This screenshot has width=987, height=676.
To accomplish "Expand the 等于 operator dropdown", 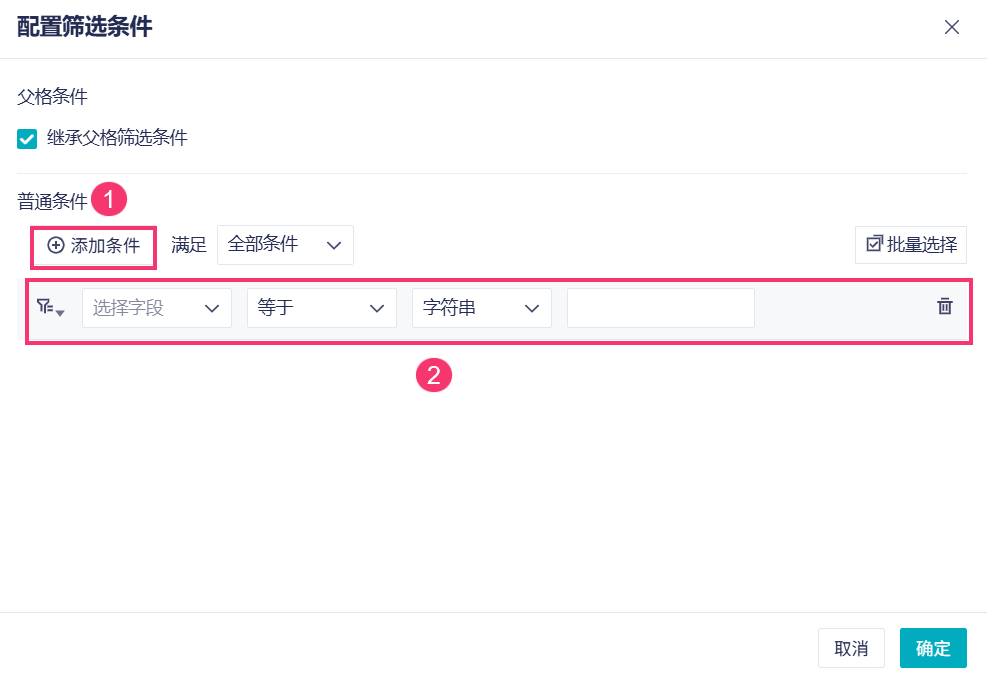I will (321, 308).
